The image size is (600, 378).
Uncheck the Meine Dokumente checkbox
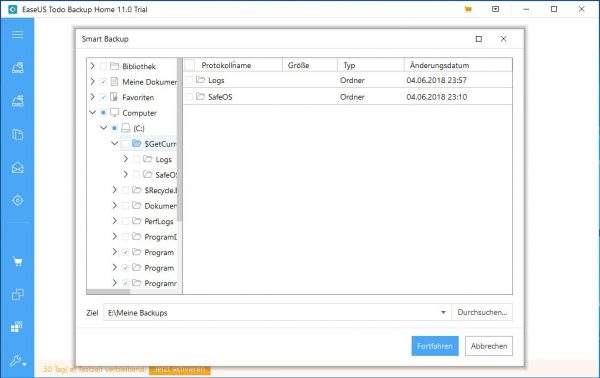103,82
